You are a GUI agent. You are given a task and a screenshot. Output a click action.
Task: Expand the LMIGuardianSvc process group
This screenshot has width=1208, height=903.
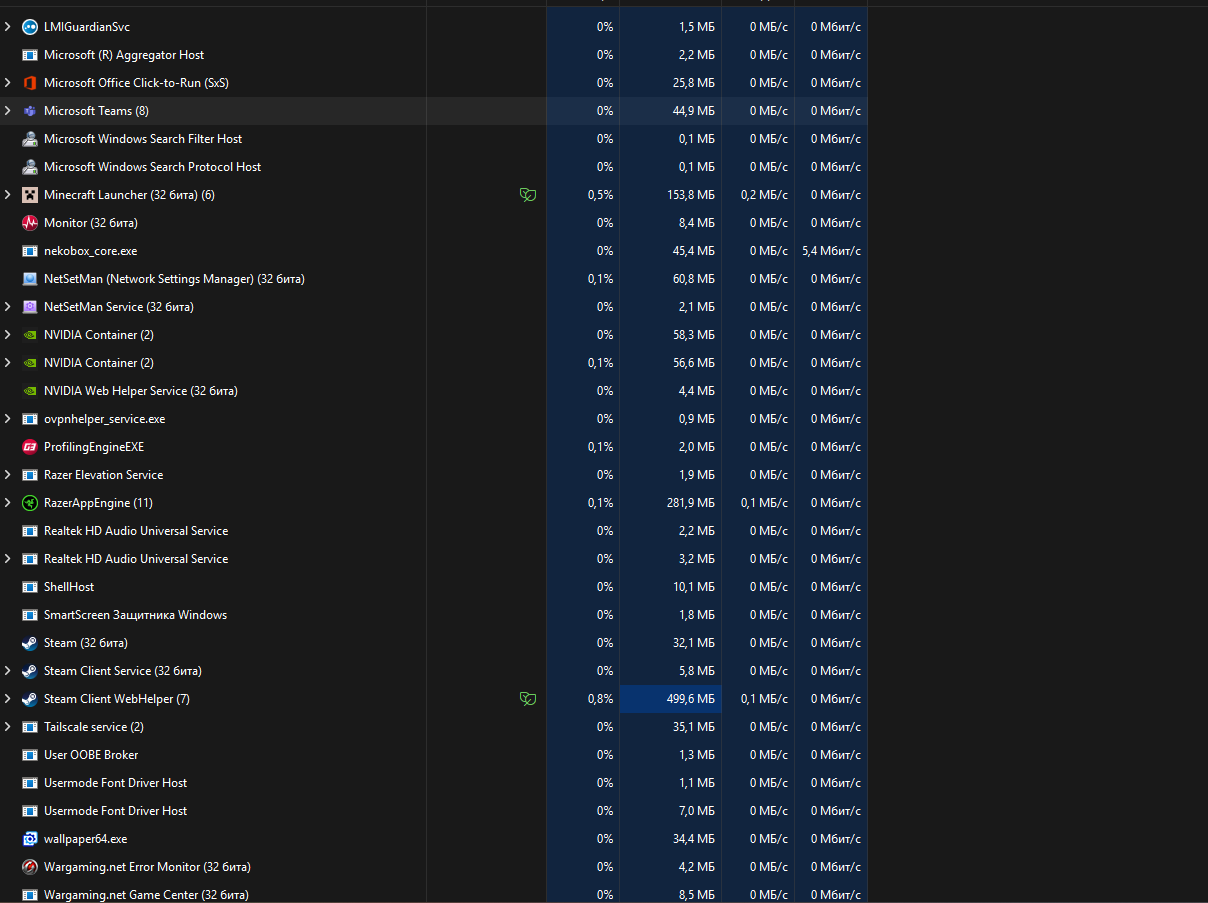8,27
